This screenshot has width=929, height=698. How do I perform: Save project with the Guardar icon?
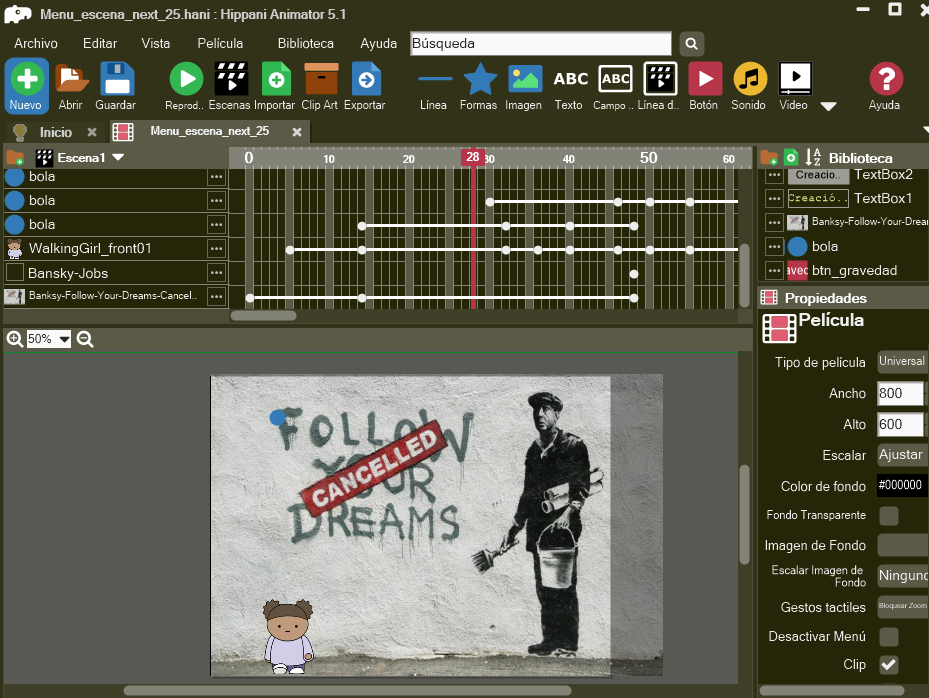pos(116,86)
